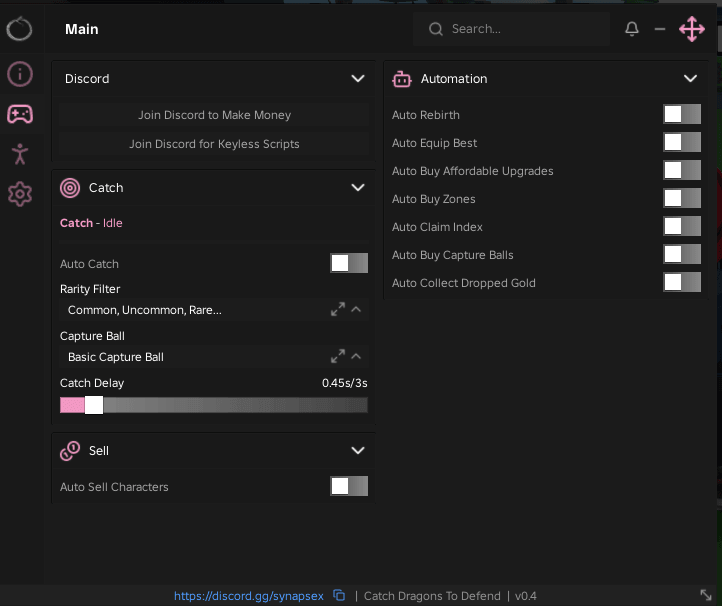Click the Automation robot icon
The height and width of the screenshot is (606, 722).
pyautogui.click(x=402, y=79)
